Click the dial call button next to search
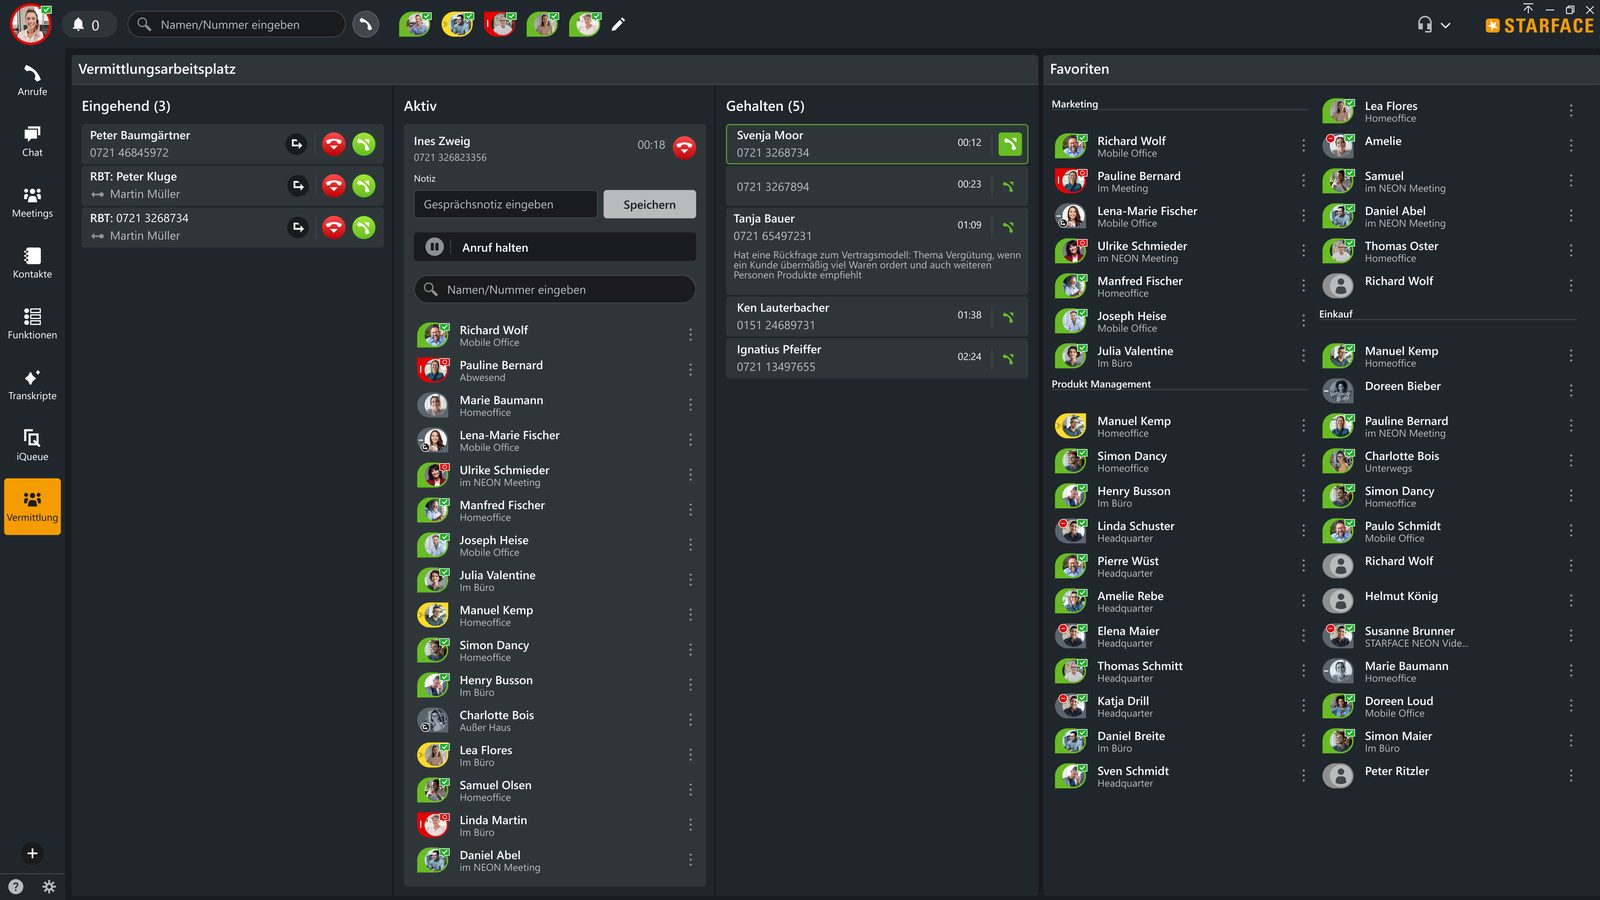 click(366, 24)
